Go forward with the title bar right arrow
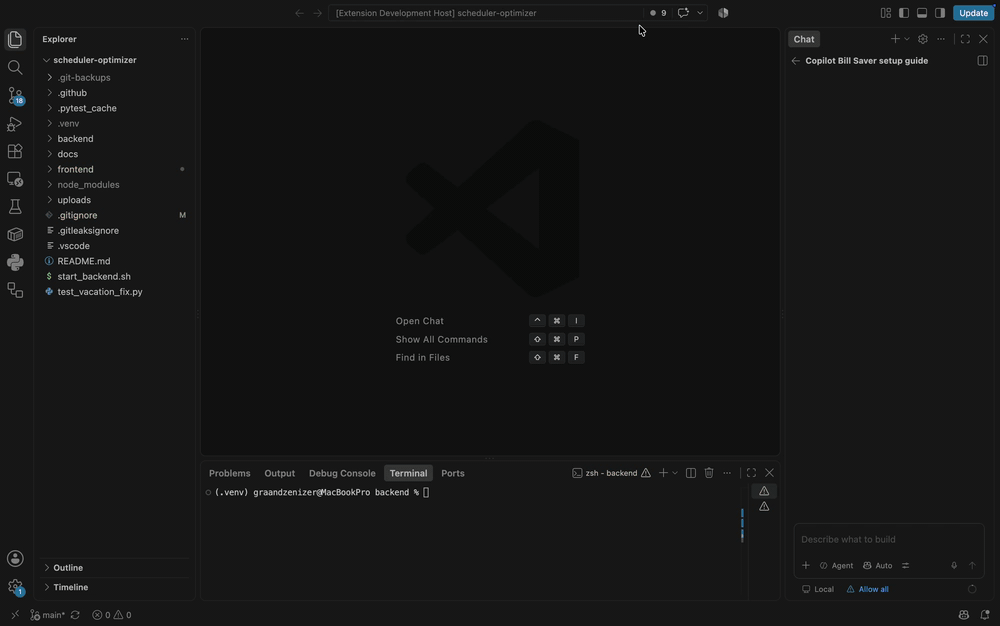 318,13
